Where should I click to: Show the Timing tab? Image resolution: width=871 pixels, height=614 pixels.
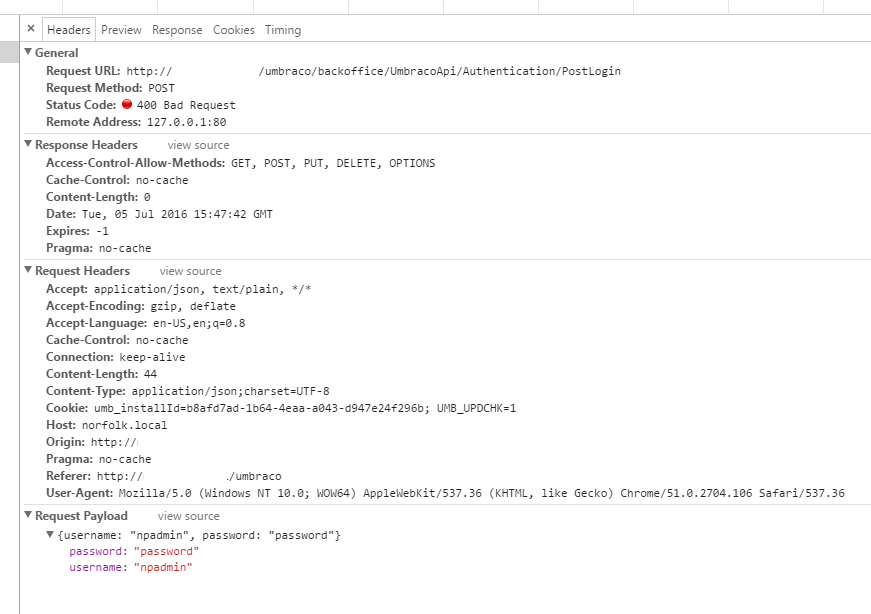click(283, 30)
